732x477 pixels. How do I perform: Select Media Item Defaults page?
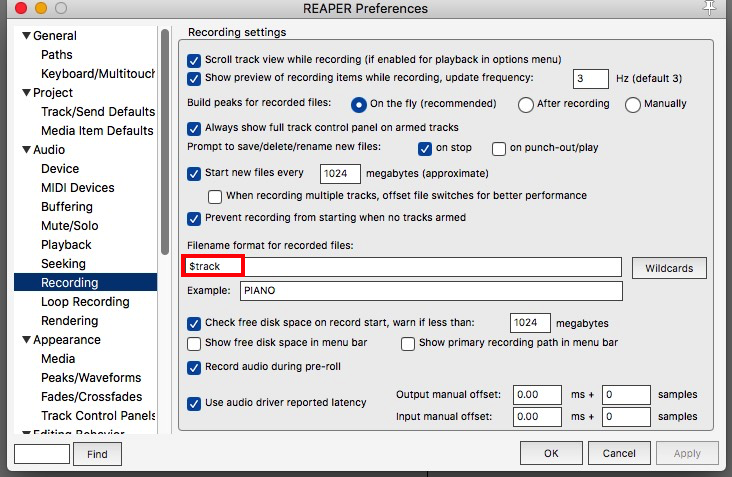coord(97,131)
